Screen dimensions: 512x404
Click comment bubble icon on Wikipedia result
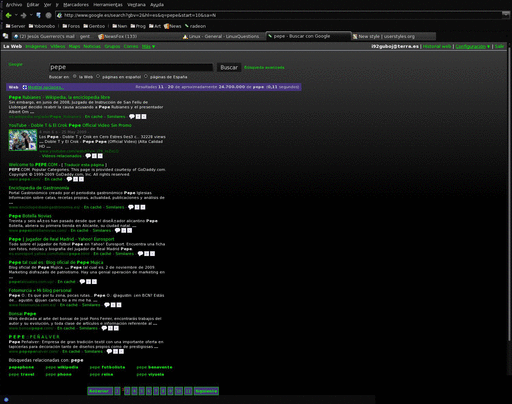point(132,116)
